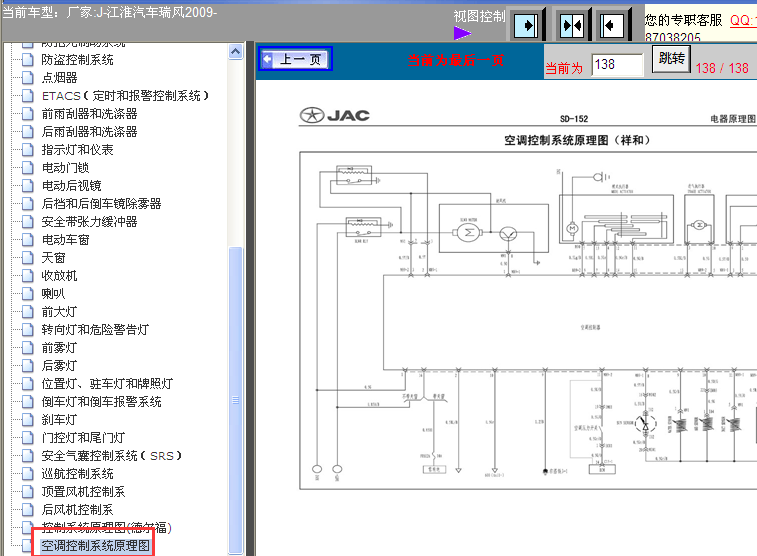This screenshot has width=757, height=556.
Task: Open the QQ customer service link
Action: click(x=743, y=20)
